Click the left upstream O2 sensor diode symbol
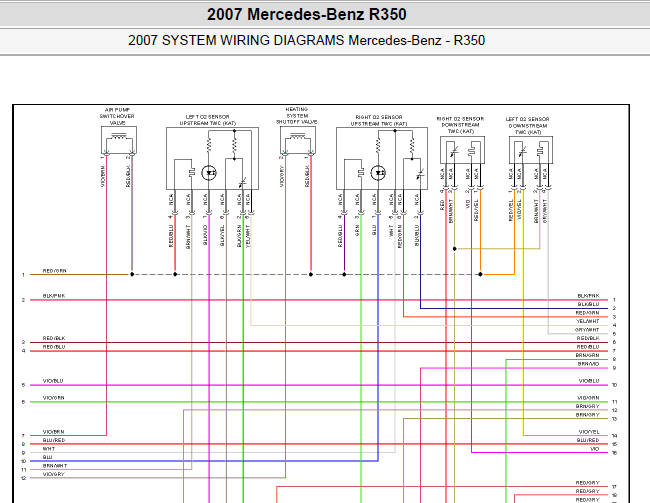Viewport: 650px width, 503px height. (x=209, y=173)
